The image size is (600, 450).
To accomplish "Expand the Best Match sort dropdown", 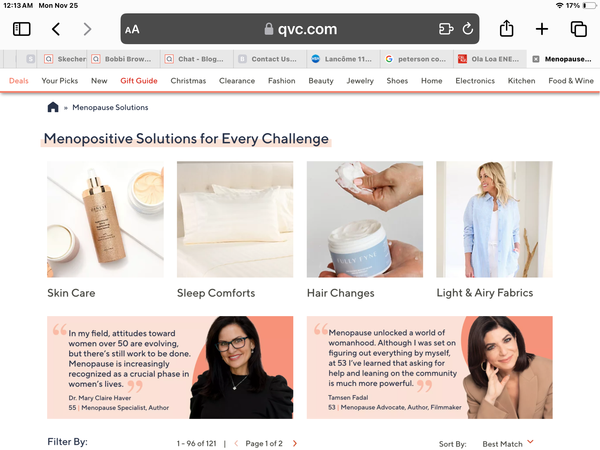I will coord(508,443).
